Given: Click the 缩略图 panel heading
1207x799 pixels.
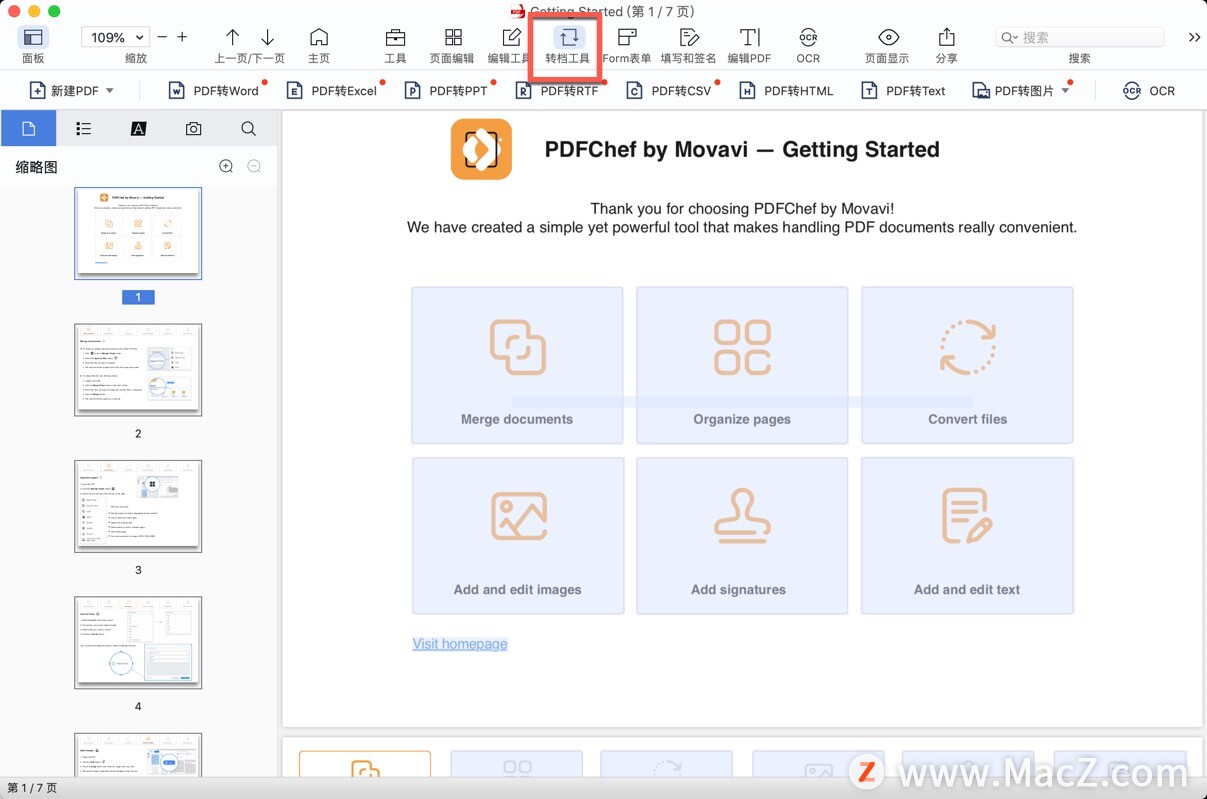Looking at the screenshot, I should pos(37,167).
